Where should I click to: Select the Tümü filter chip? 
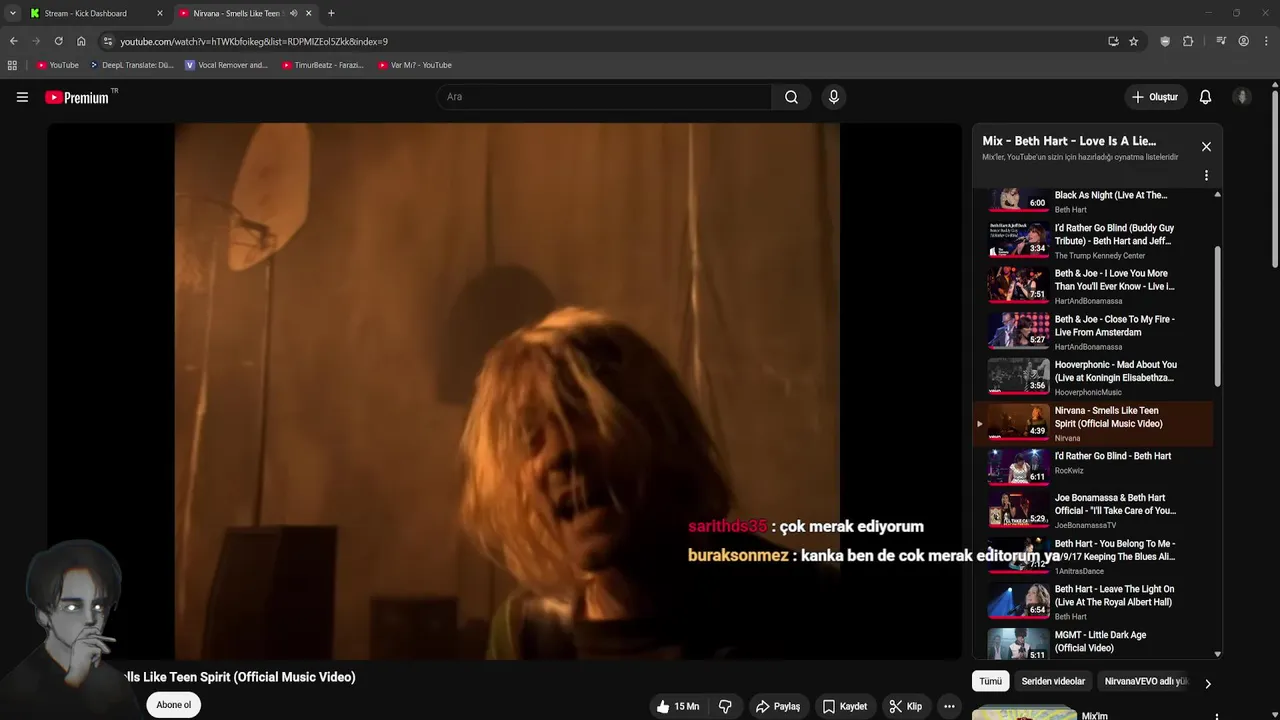click(x=990, y=681)
